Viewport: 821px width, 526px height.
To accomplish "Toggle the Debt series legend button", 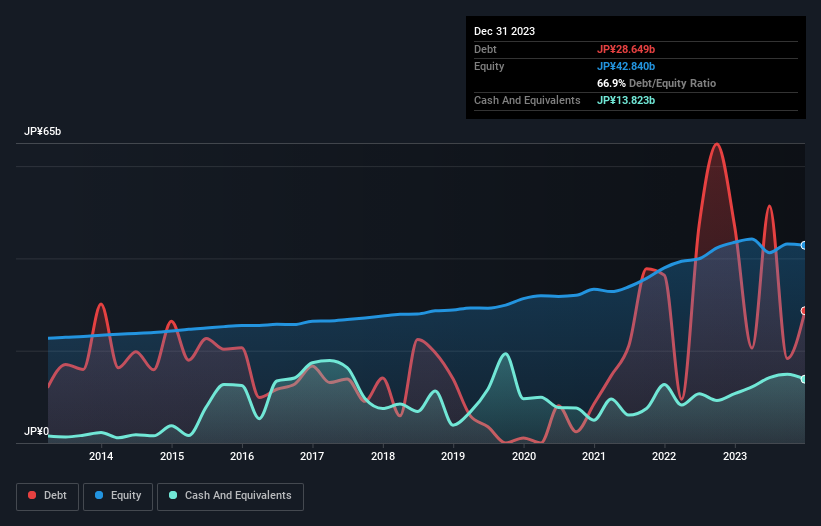I will pos(48,496).
